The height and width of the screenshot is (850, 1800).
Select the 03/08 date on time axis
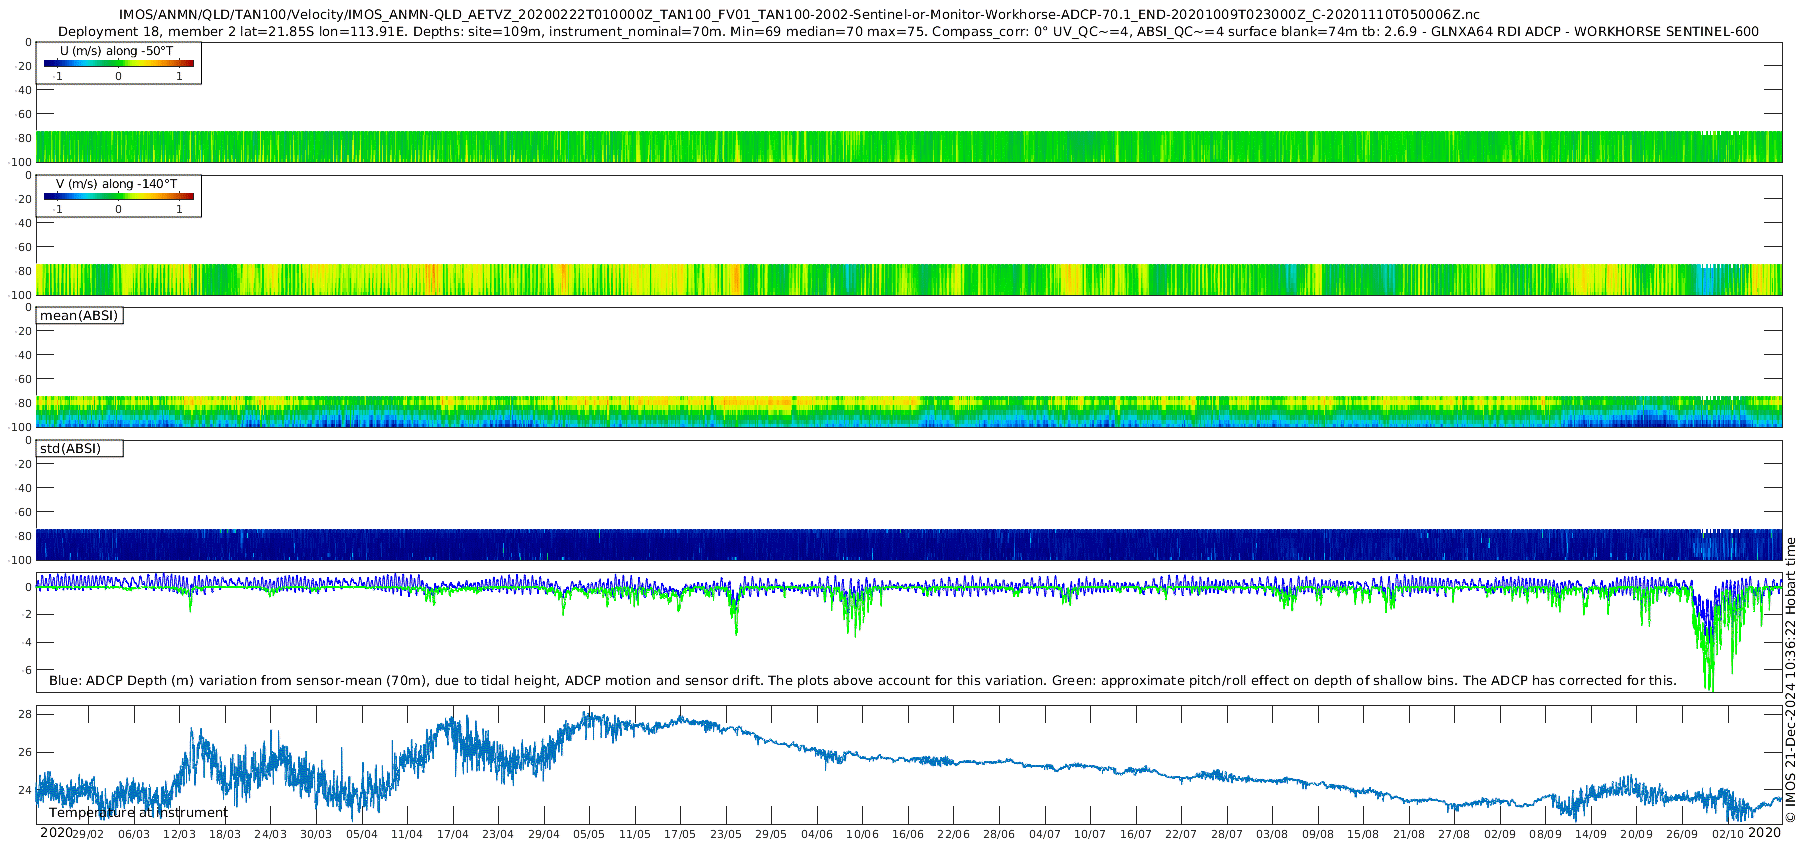pos(1271,834)
